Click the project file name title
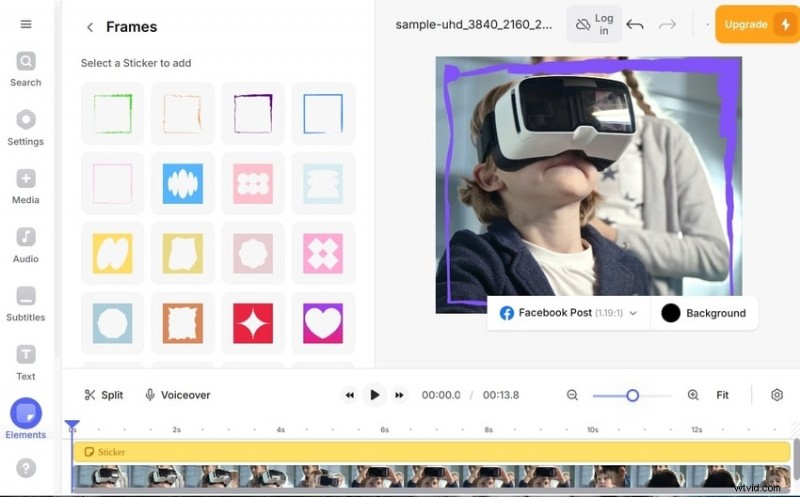 (473, 24)
